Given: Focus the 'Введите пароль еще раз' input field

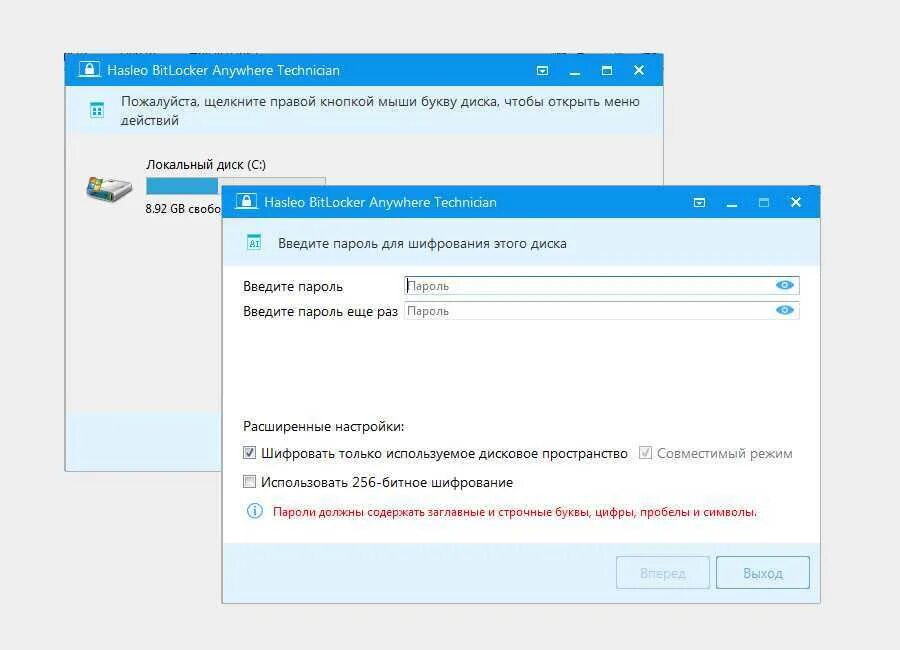Looking at the screenshot, I should tap(602, 311).
